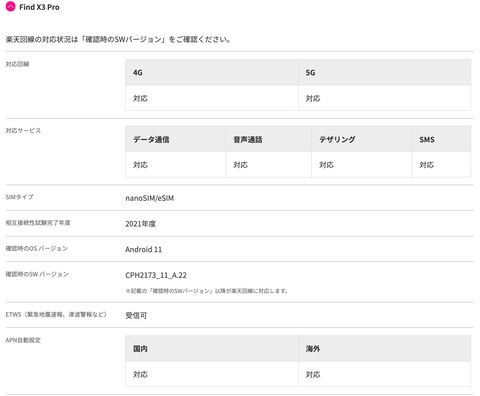480x396 pixels.
Task: Click the ETWS row label
Action: point(56,314)
